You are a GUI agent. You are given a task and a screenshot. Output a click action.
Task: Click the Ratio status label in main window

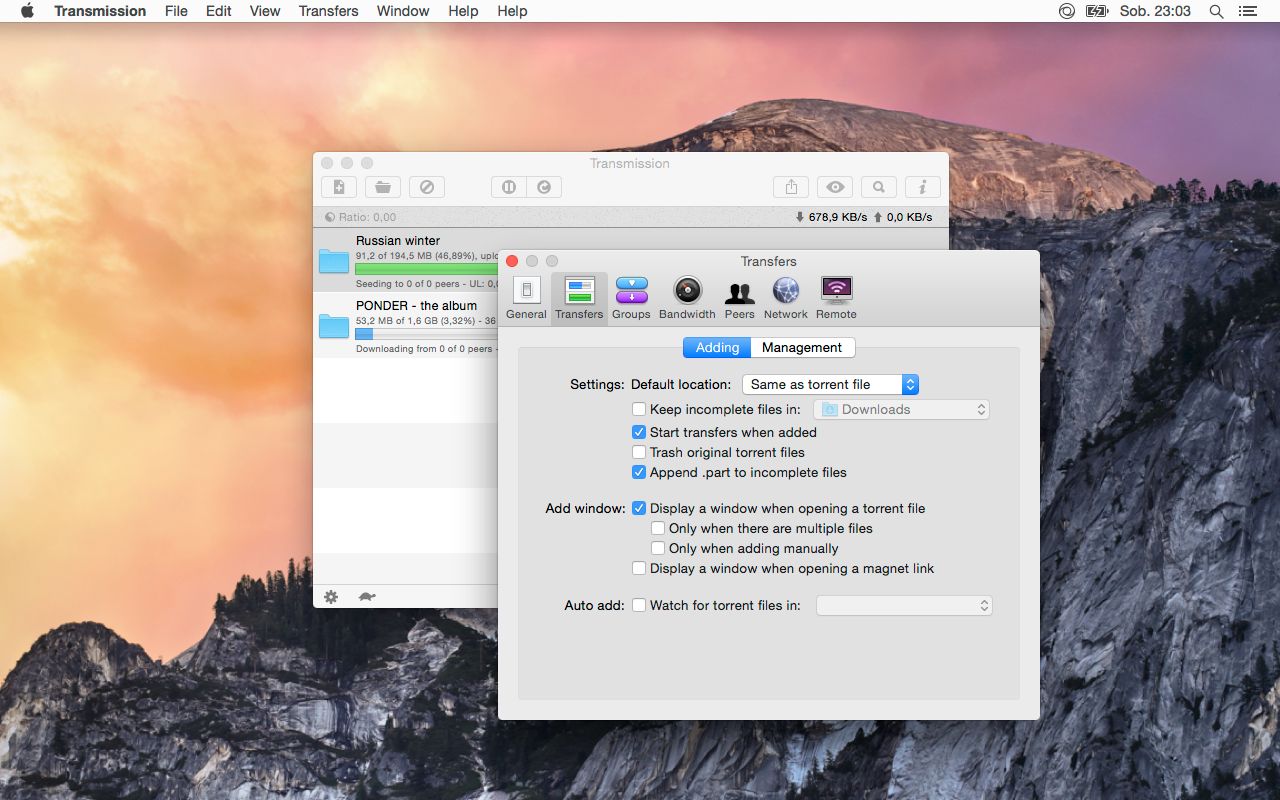coord(361,217)
